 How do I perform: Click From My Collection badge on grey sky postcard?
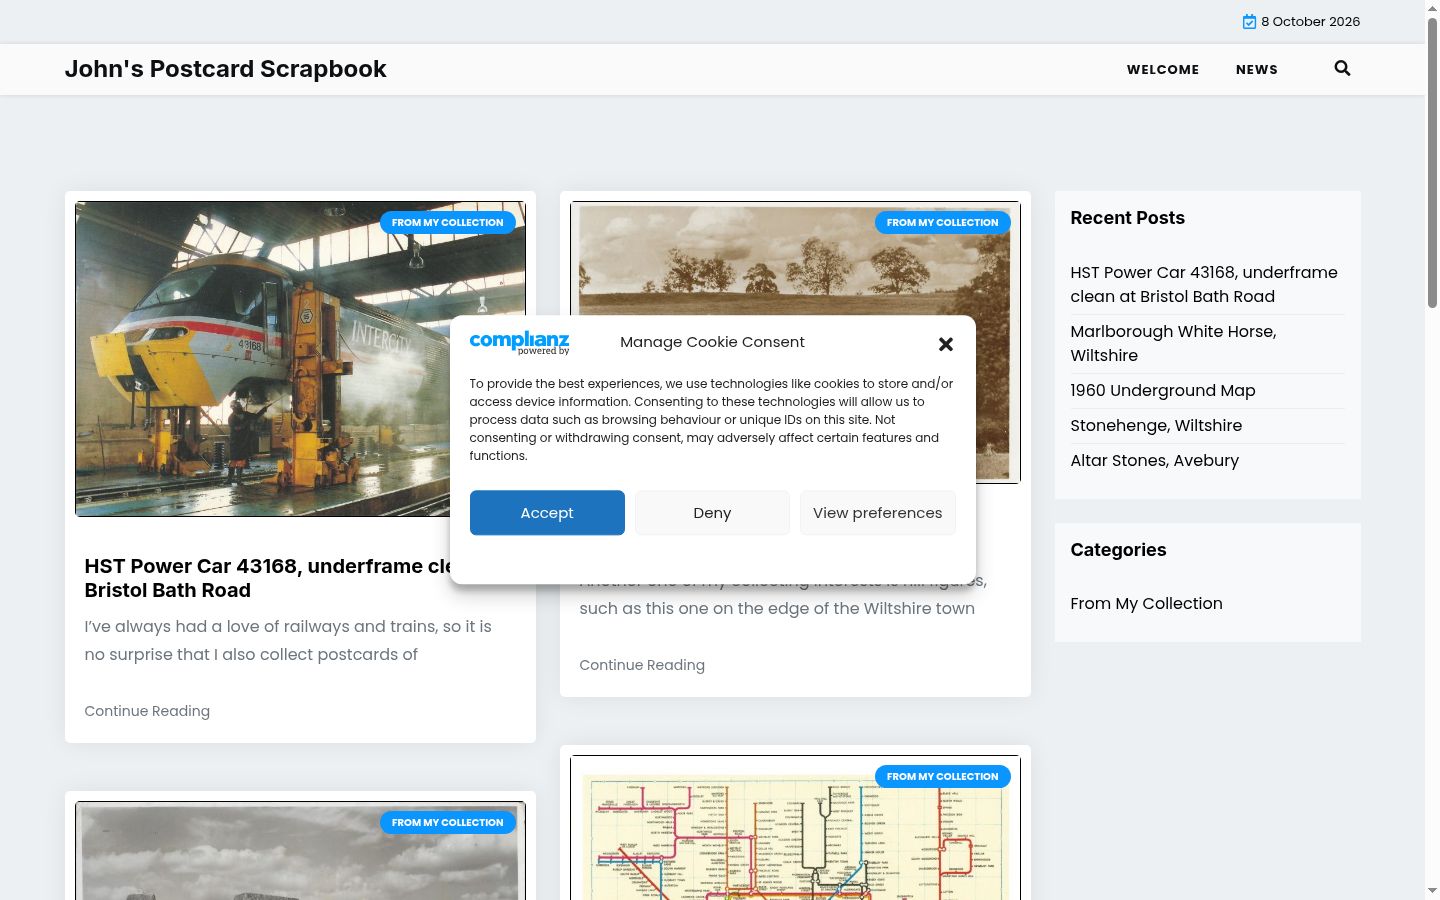(x=448, y=823)
